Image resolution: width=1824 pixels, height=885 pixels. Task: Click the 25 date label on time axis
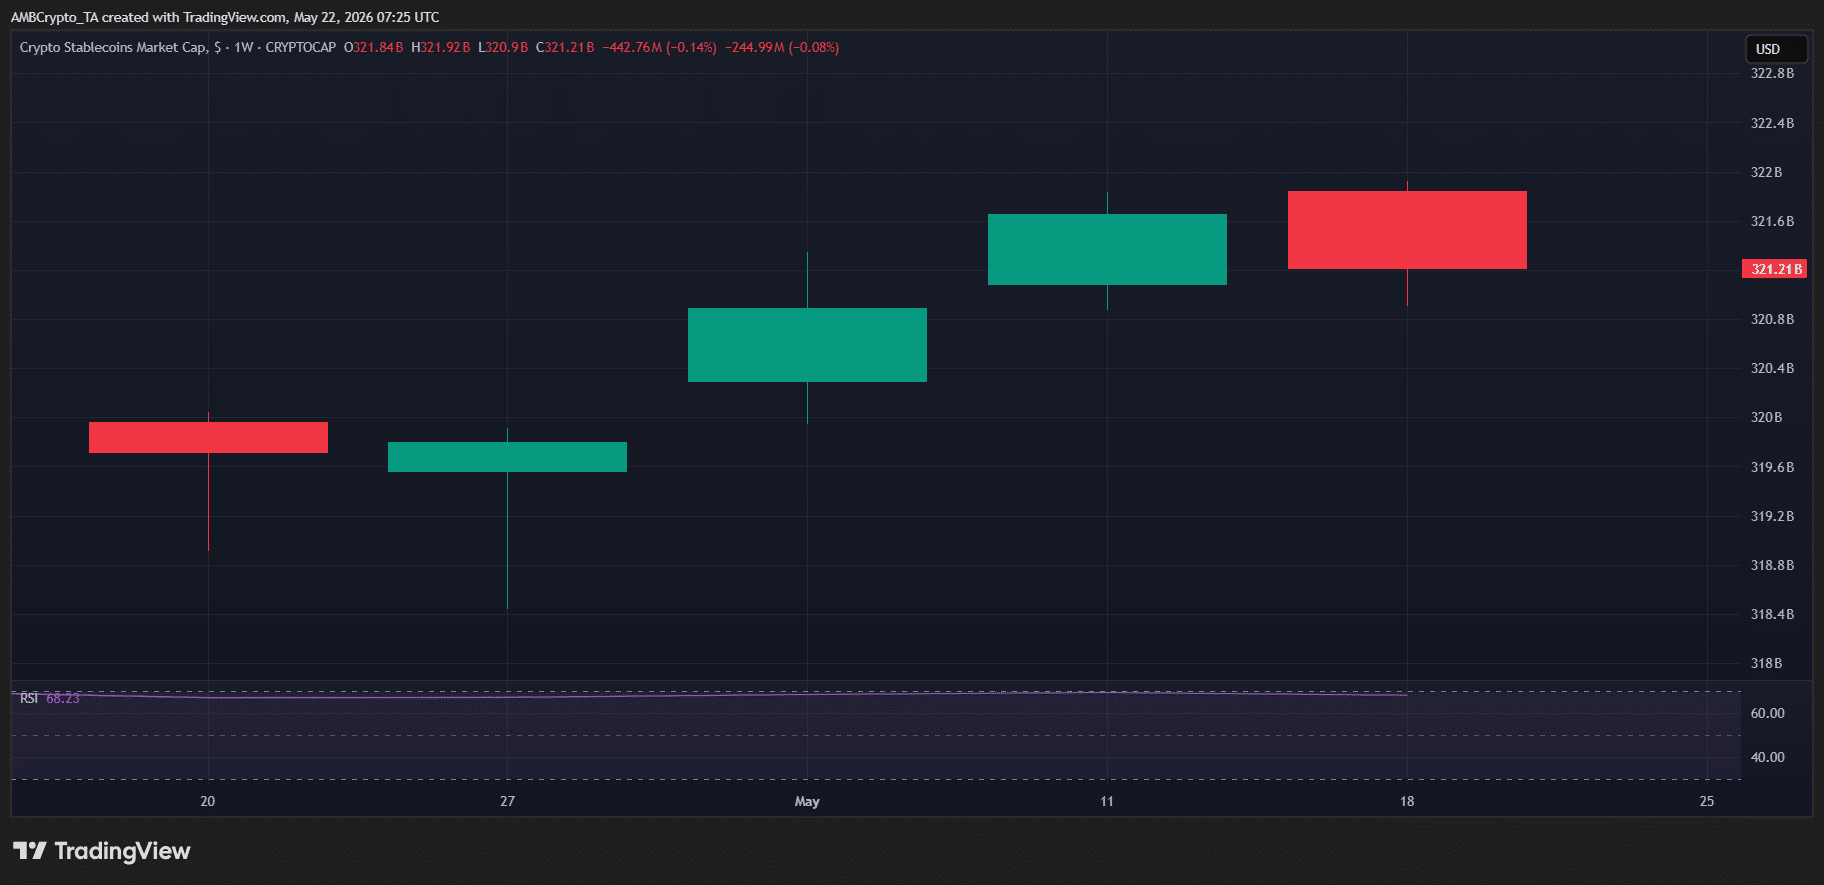coord(1706,801)
